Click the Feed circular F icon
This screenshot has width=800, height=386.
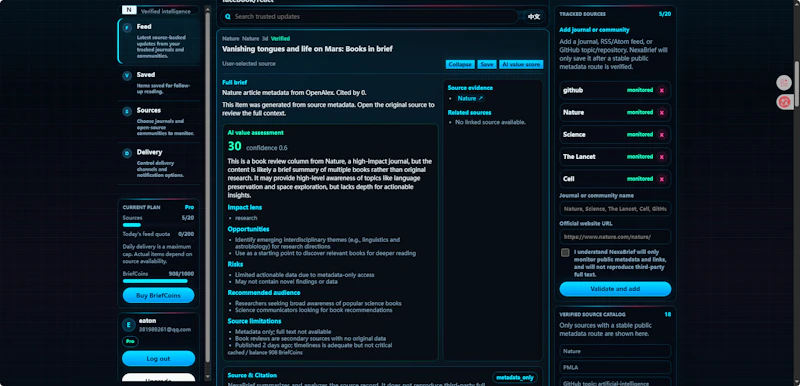click(127, 28)
